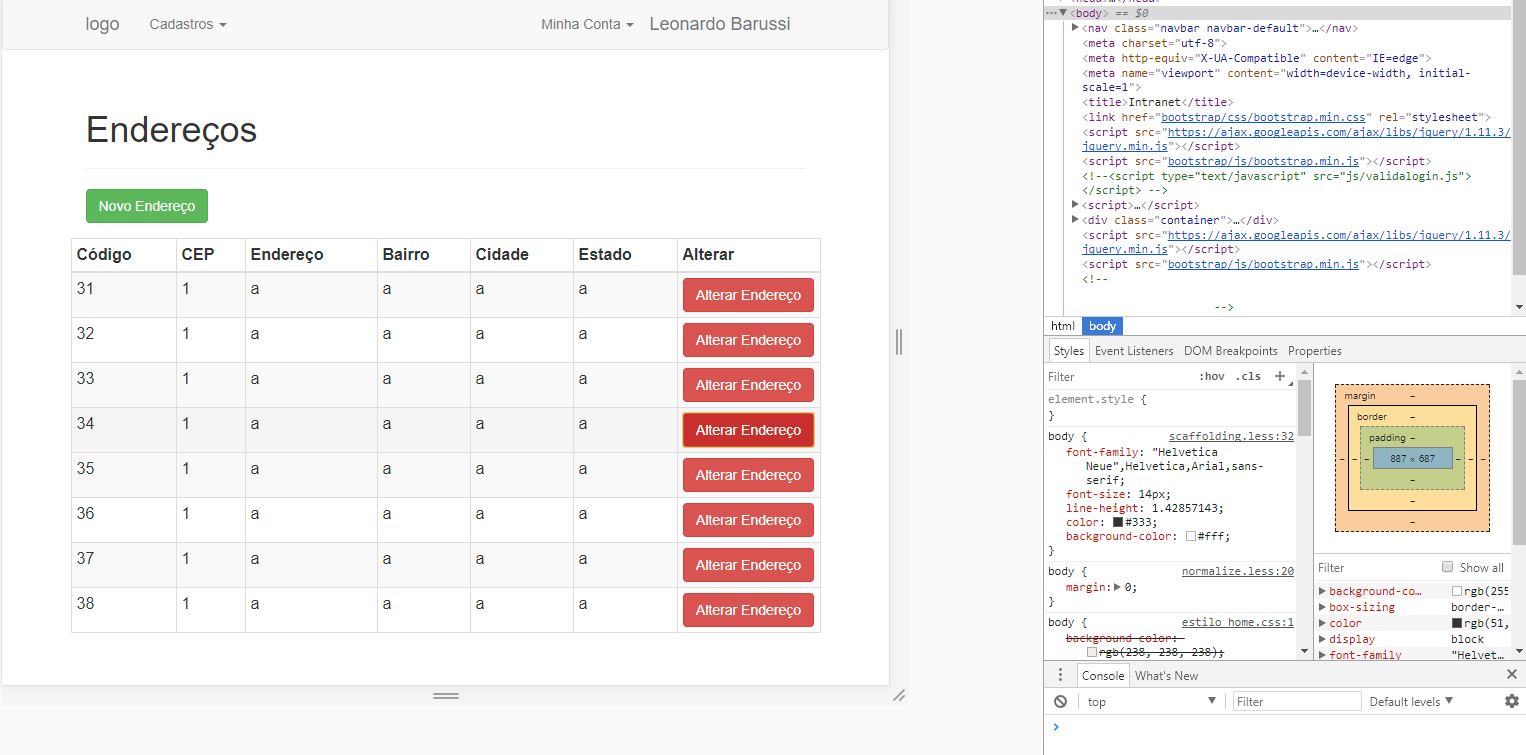Click Alterar Endereço for row 32
This screenshot has height=755, width=1526.
[748, 340]
